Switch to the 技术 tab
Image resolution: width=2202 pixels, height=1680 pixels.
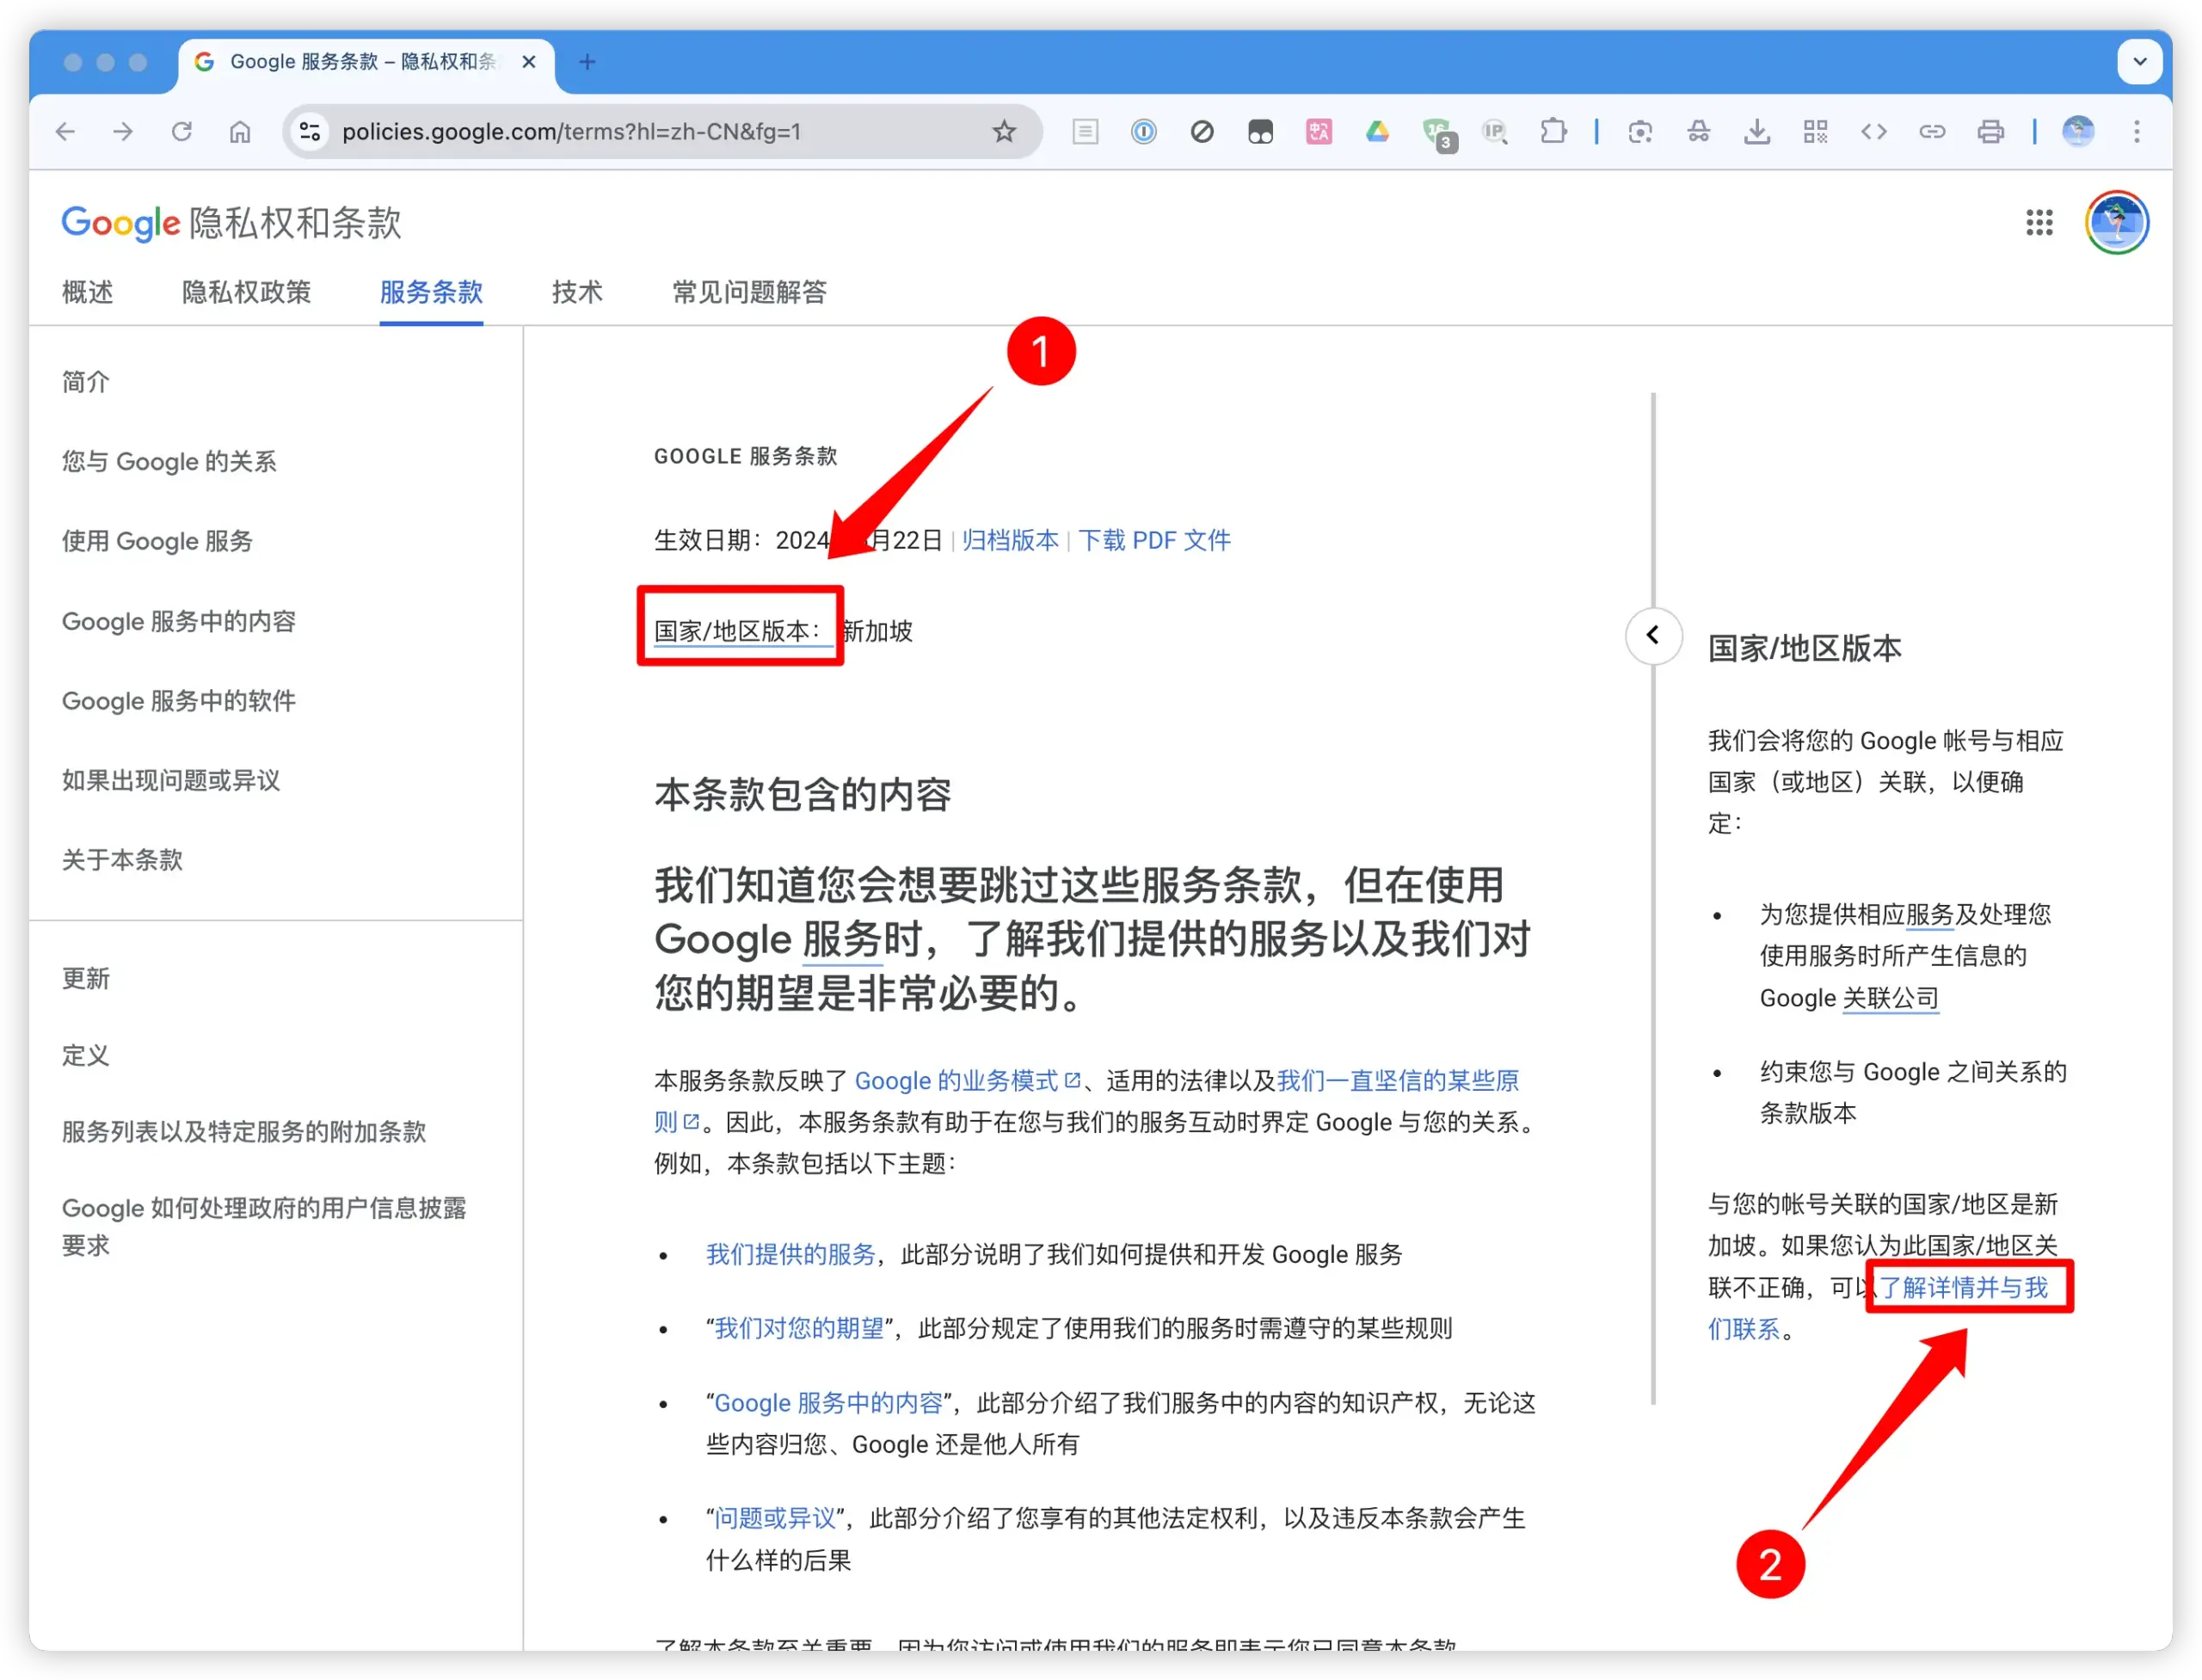click(x=577, y=292)
